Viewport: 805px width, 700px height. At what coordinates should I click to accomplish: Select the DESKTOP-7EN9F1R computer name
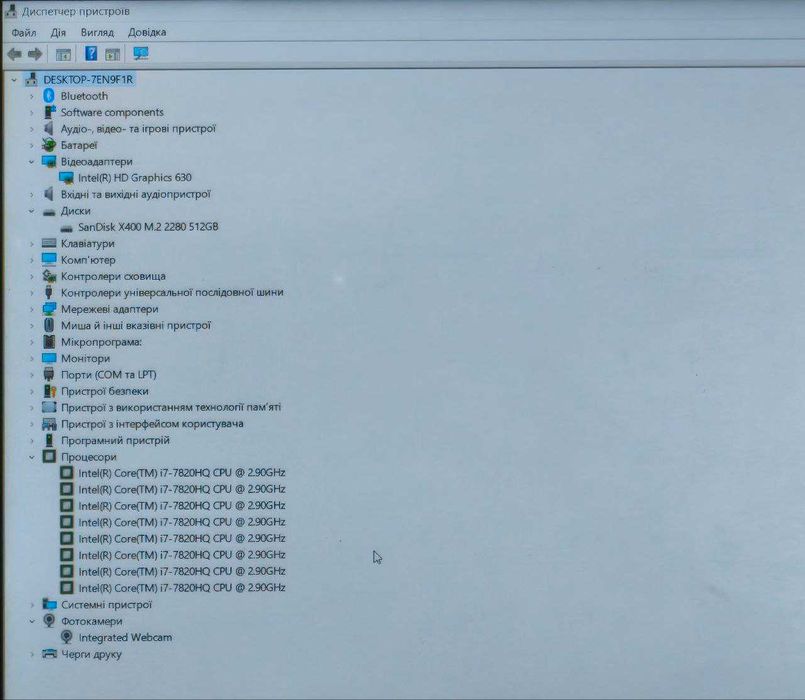point(88,80)
